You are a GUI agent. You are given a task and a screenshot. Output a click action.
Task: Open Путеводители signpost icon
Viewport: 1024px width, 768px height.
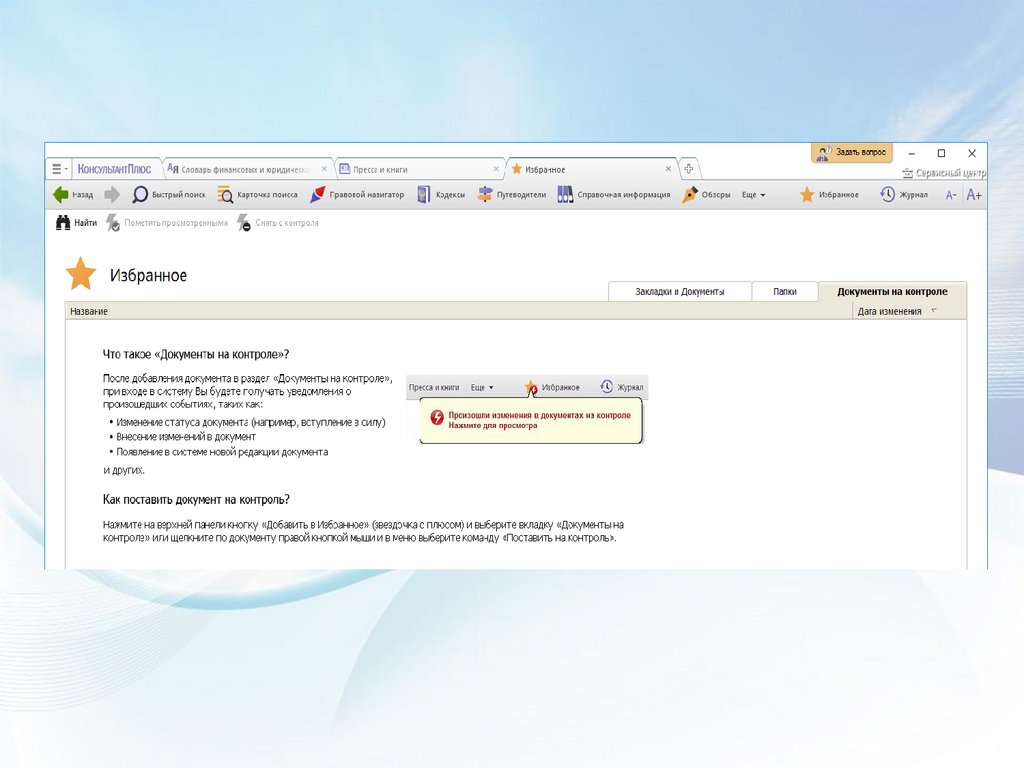click(485, 195)
